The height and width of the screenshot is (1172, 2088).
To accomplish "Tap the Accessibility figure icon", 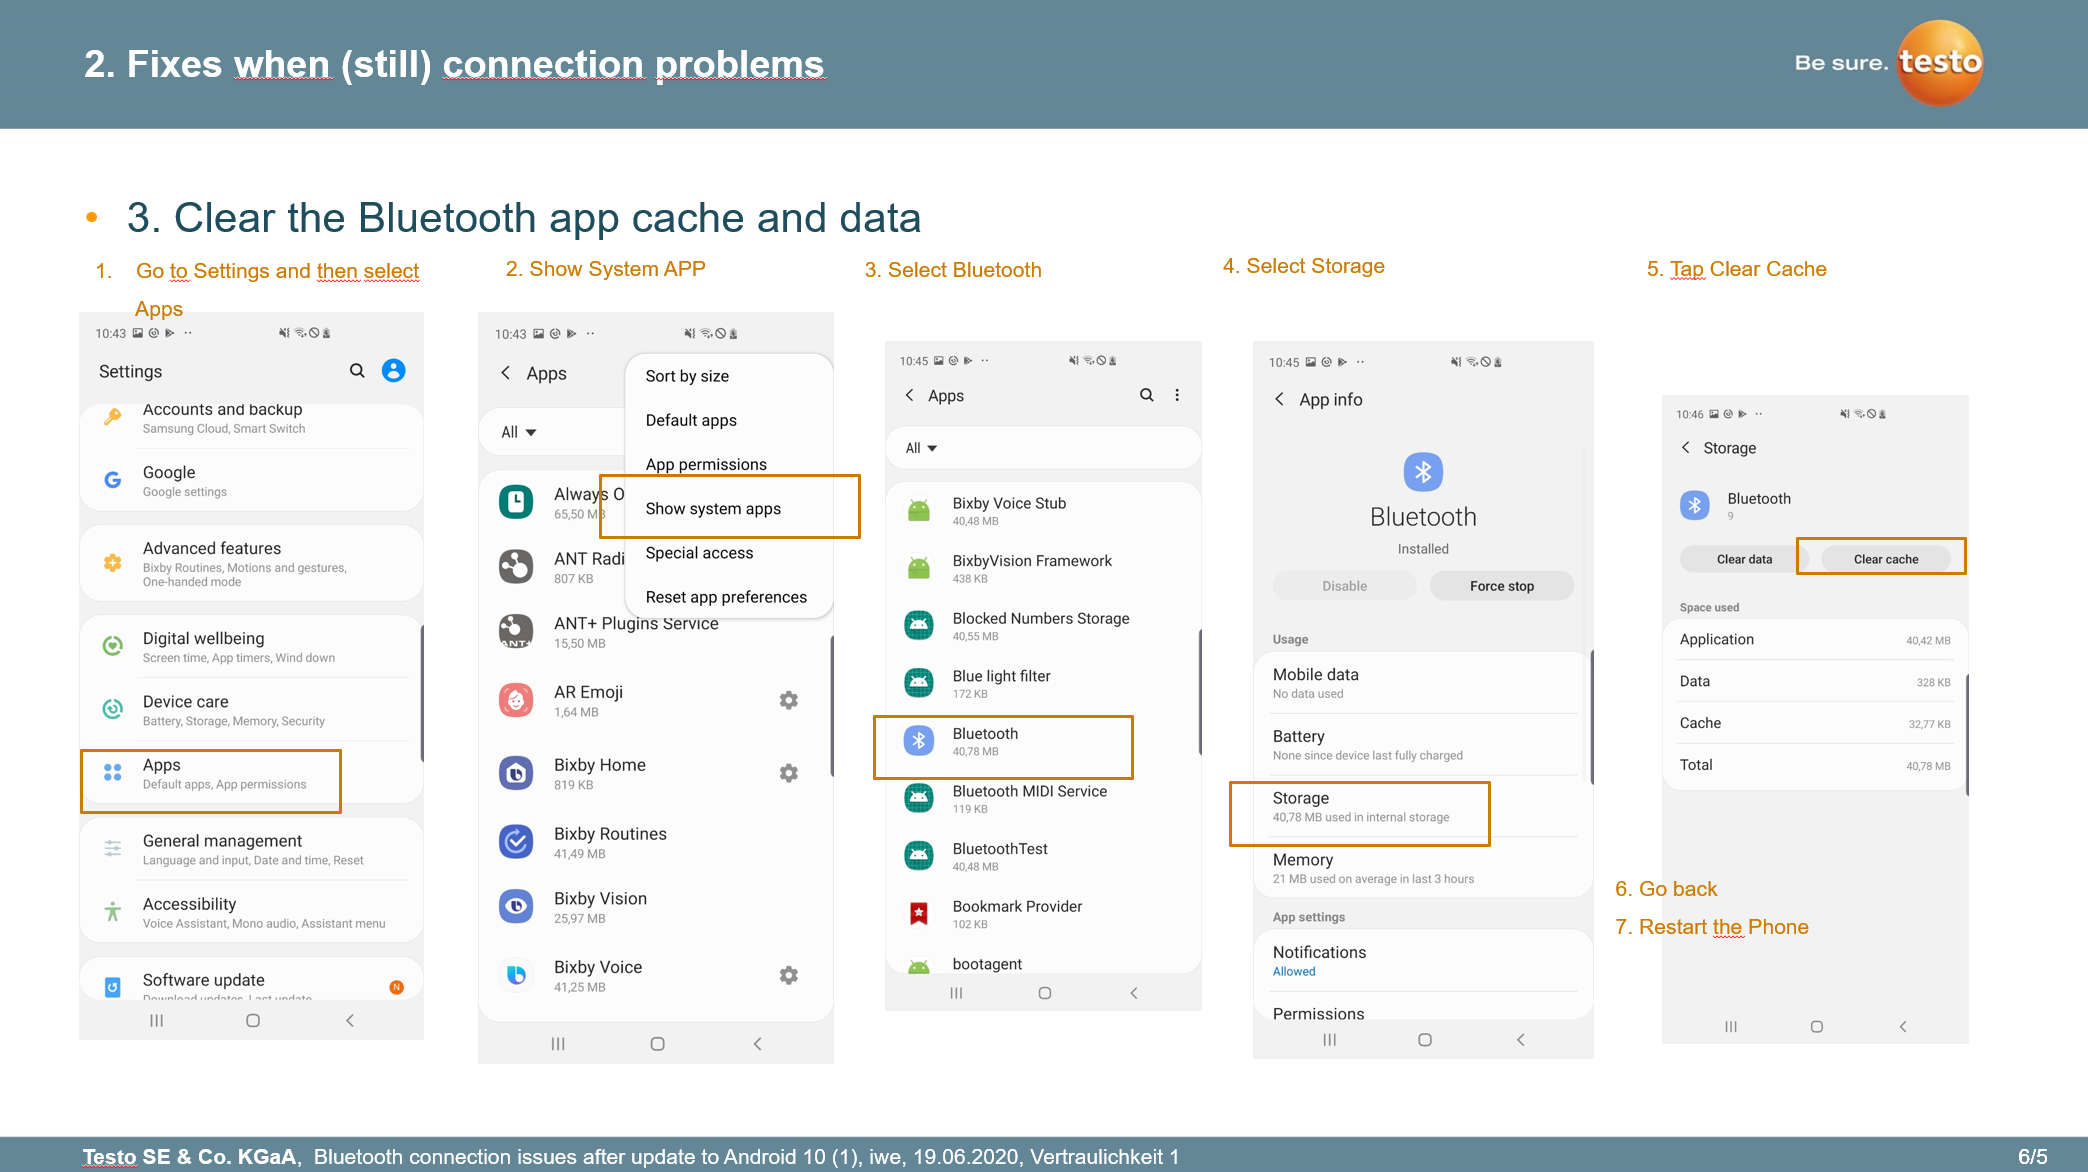I will point(113,911).
